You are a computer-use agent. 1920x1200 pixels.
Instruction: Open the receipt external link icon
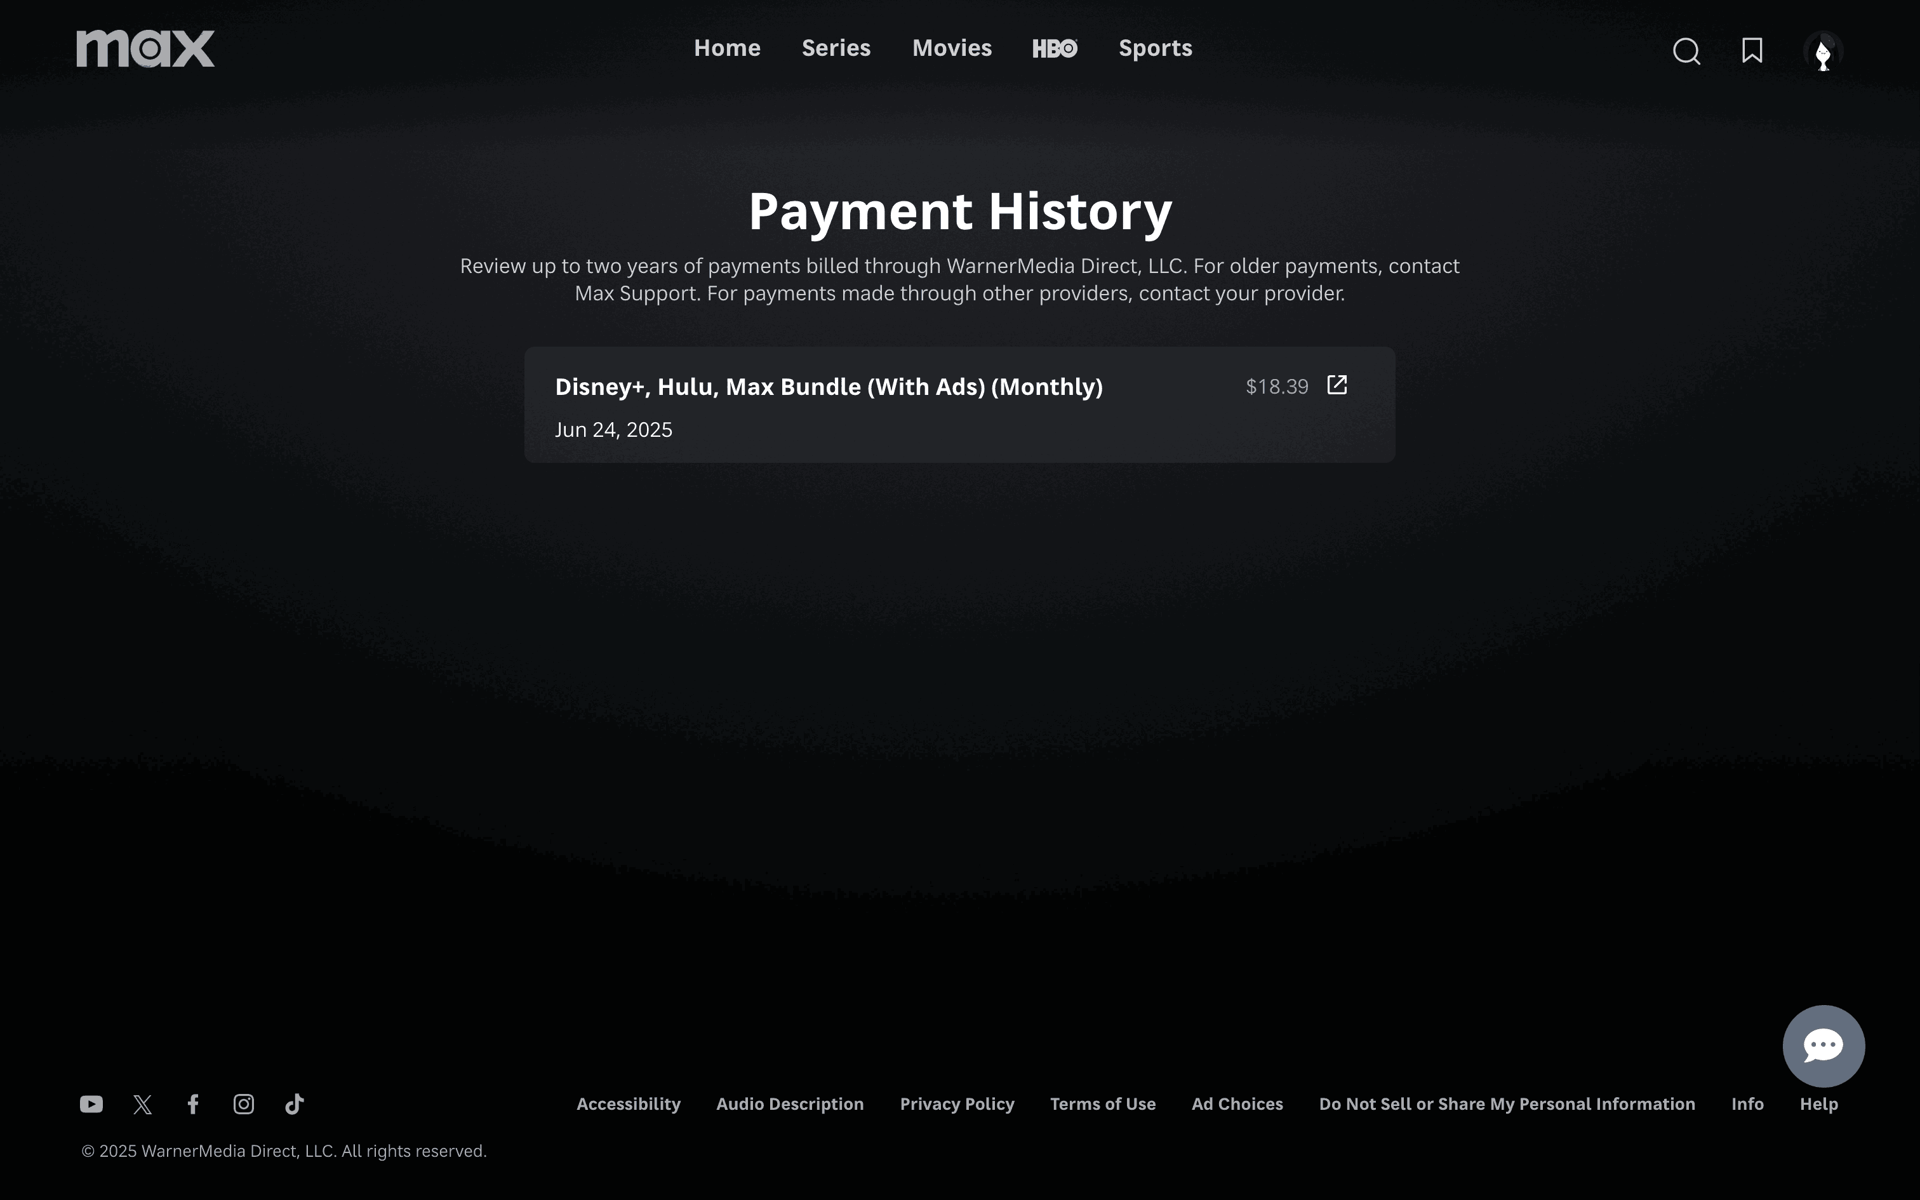tap(1337, 385)
